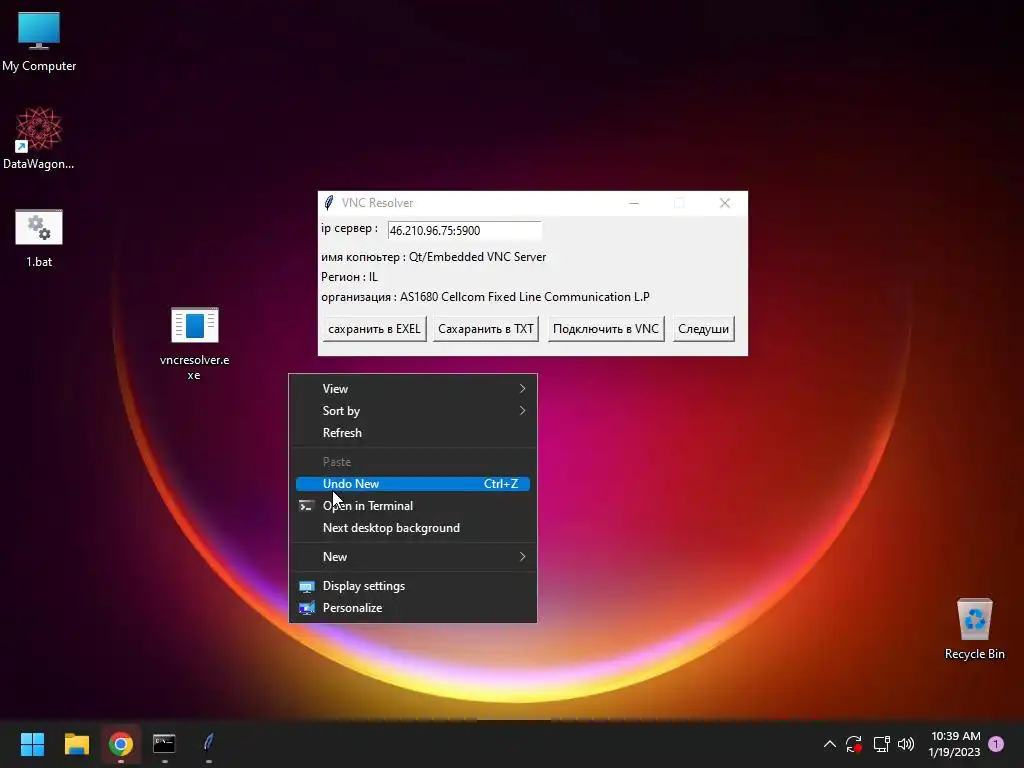Image resolution: width=1024 pixels, height=768 pixels.
Task: Switch to Google Chrome in the taskbar
Action: tap(121, 744)
